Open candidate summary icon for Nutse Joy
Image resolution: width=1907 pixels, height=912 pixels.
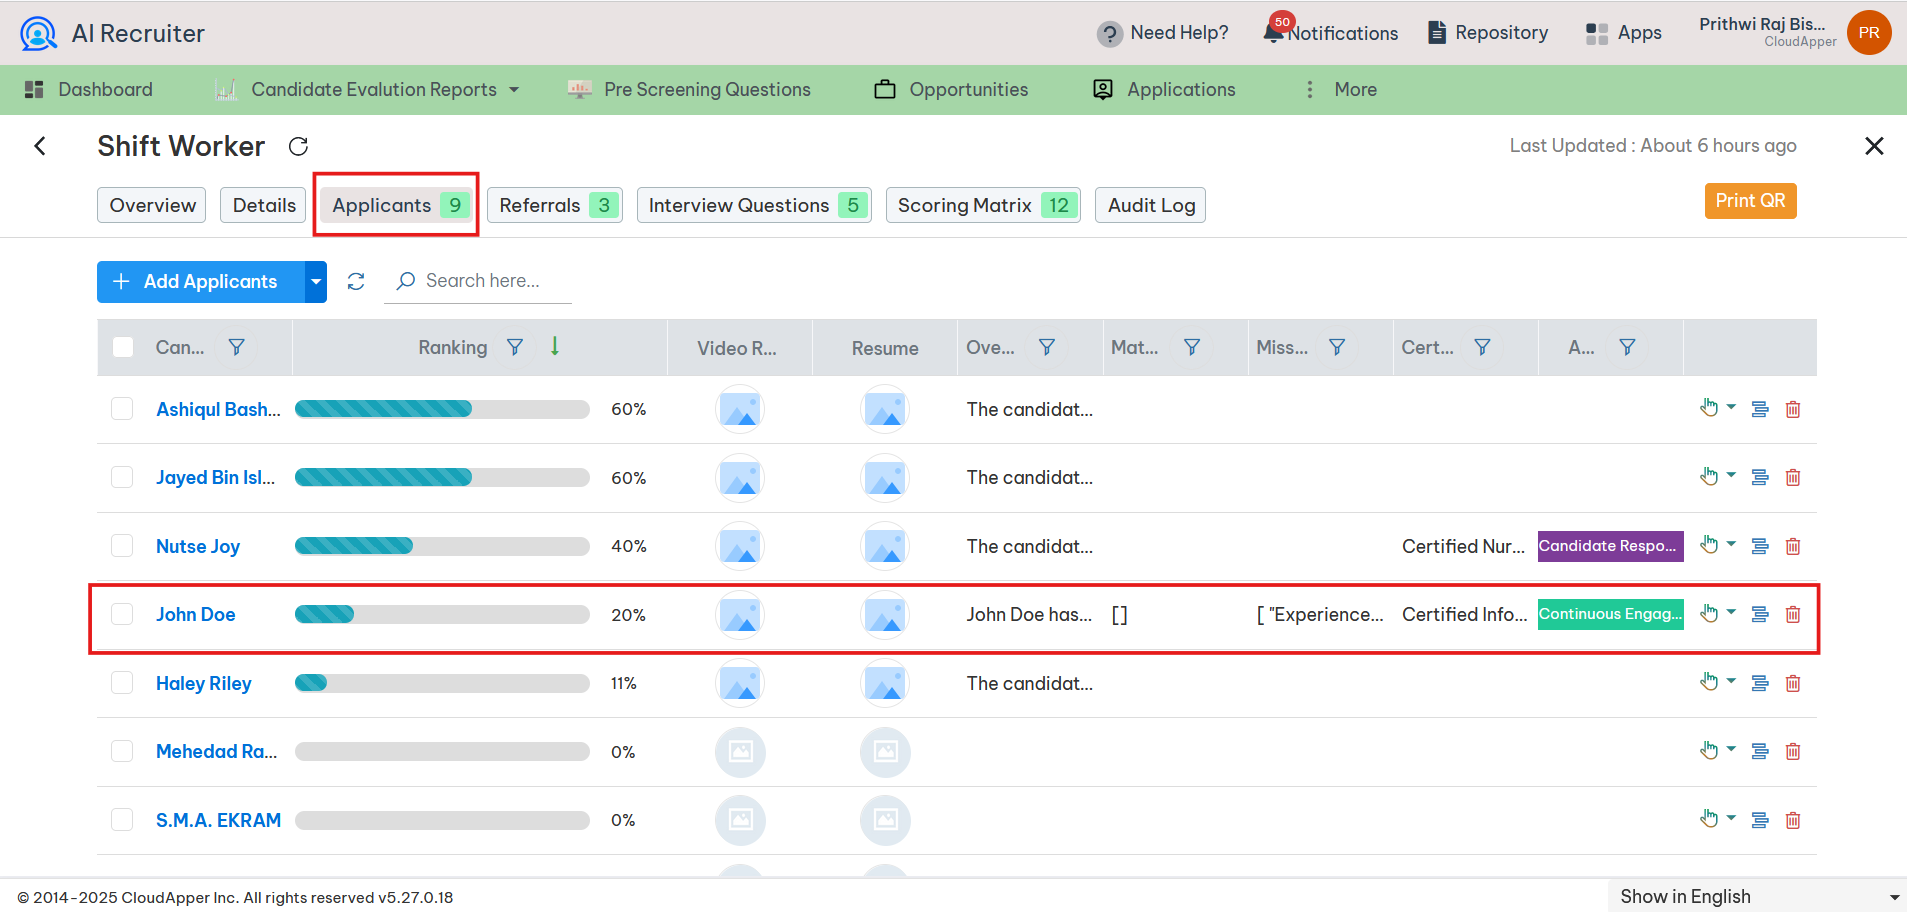(x=1760, y=546)
